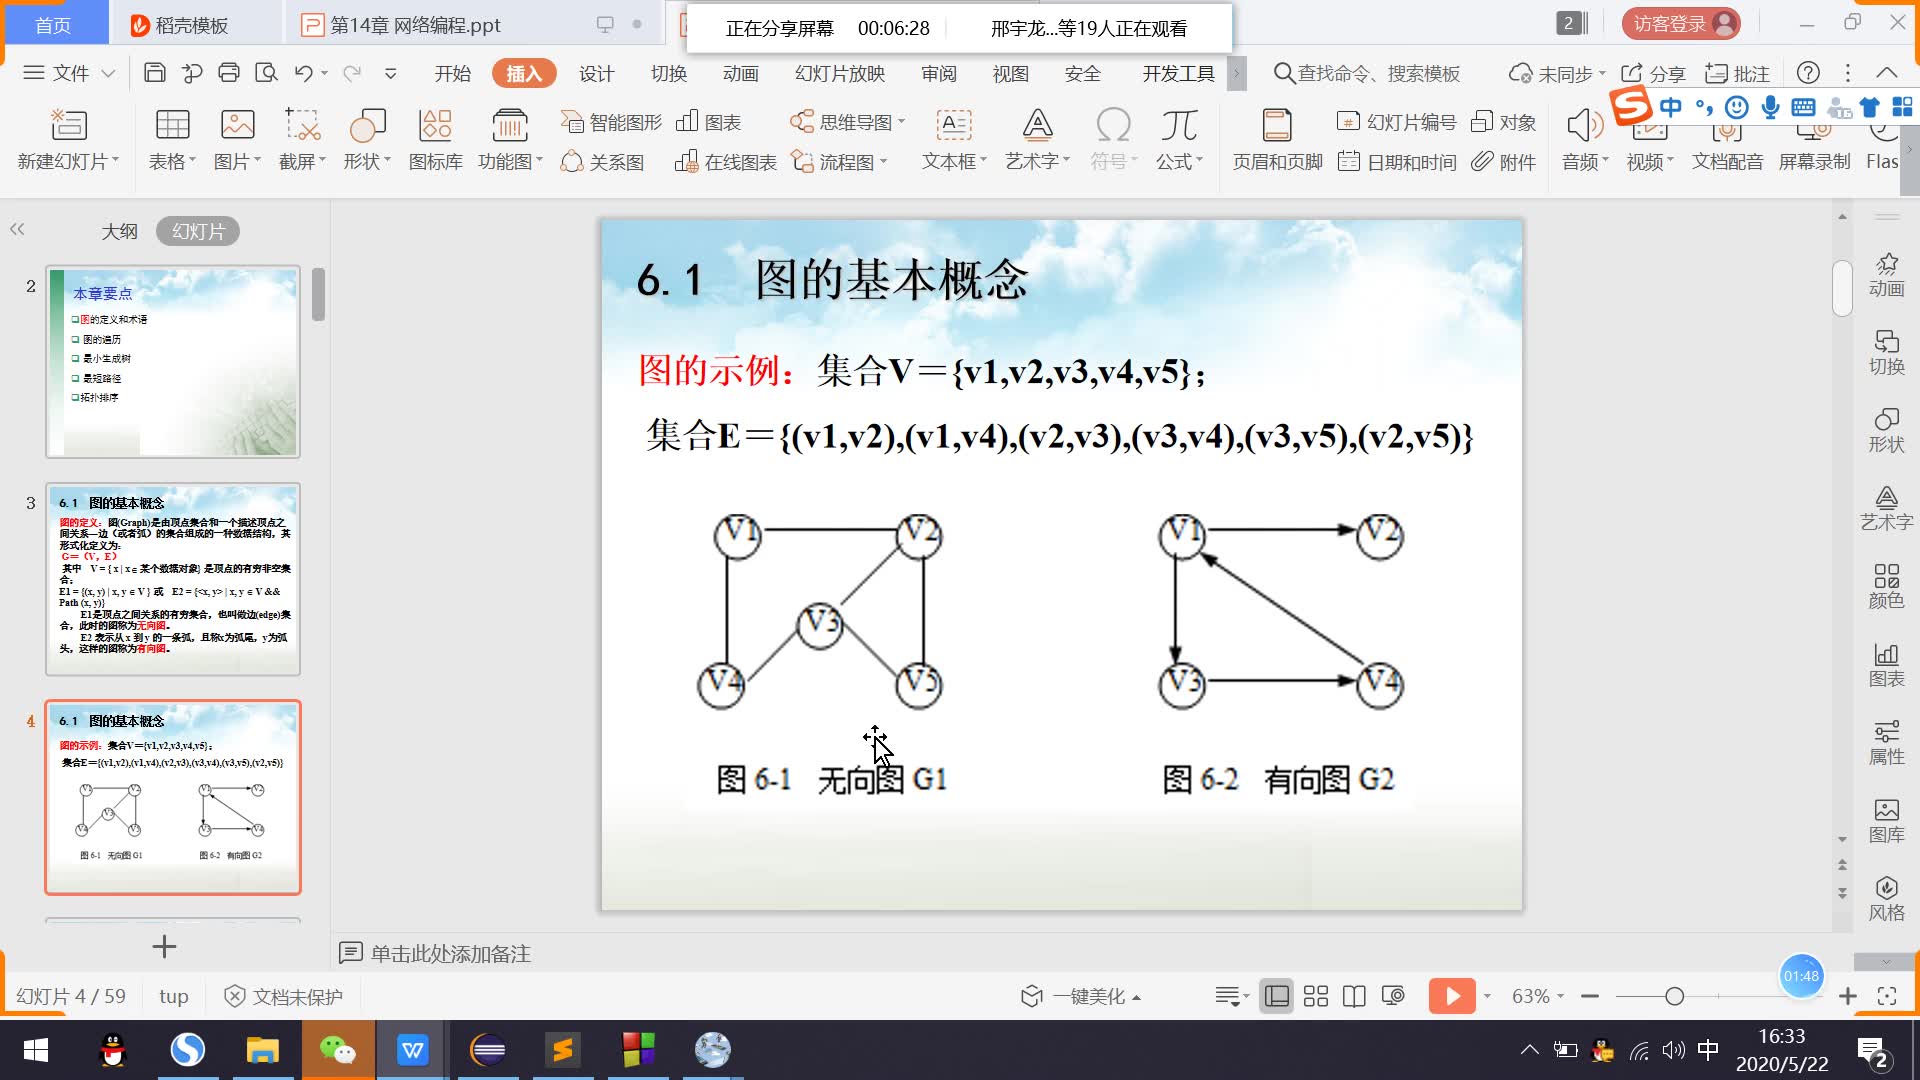
Task: Click 单击此处添加备注 notes area
Action: point(450,953)
